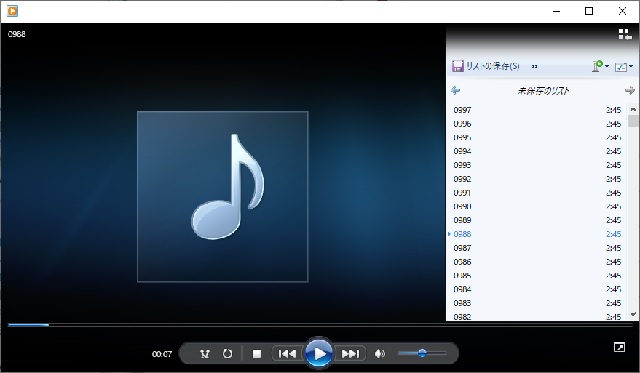The image size is (640, 373).
Task: Click the large round Play button
Action: pos(319,353)
